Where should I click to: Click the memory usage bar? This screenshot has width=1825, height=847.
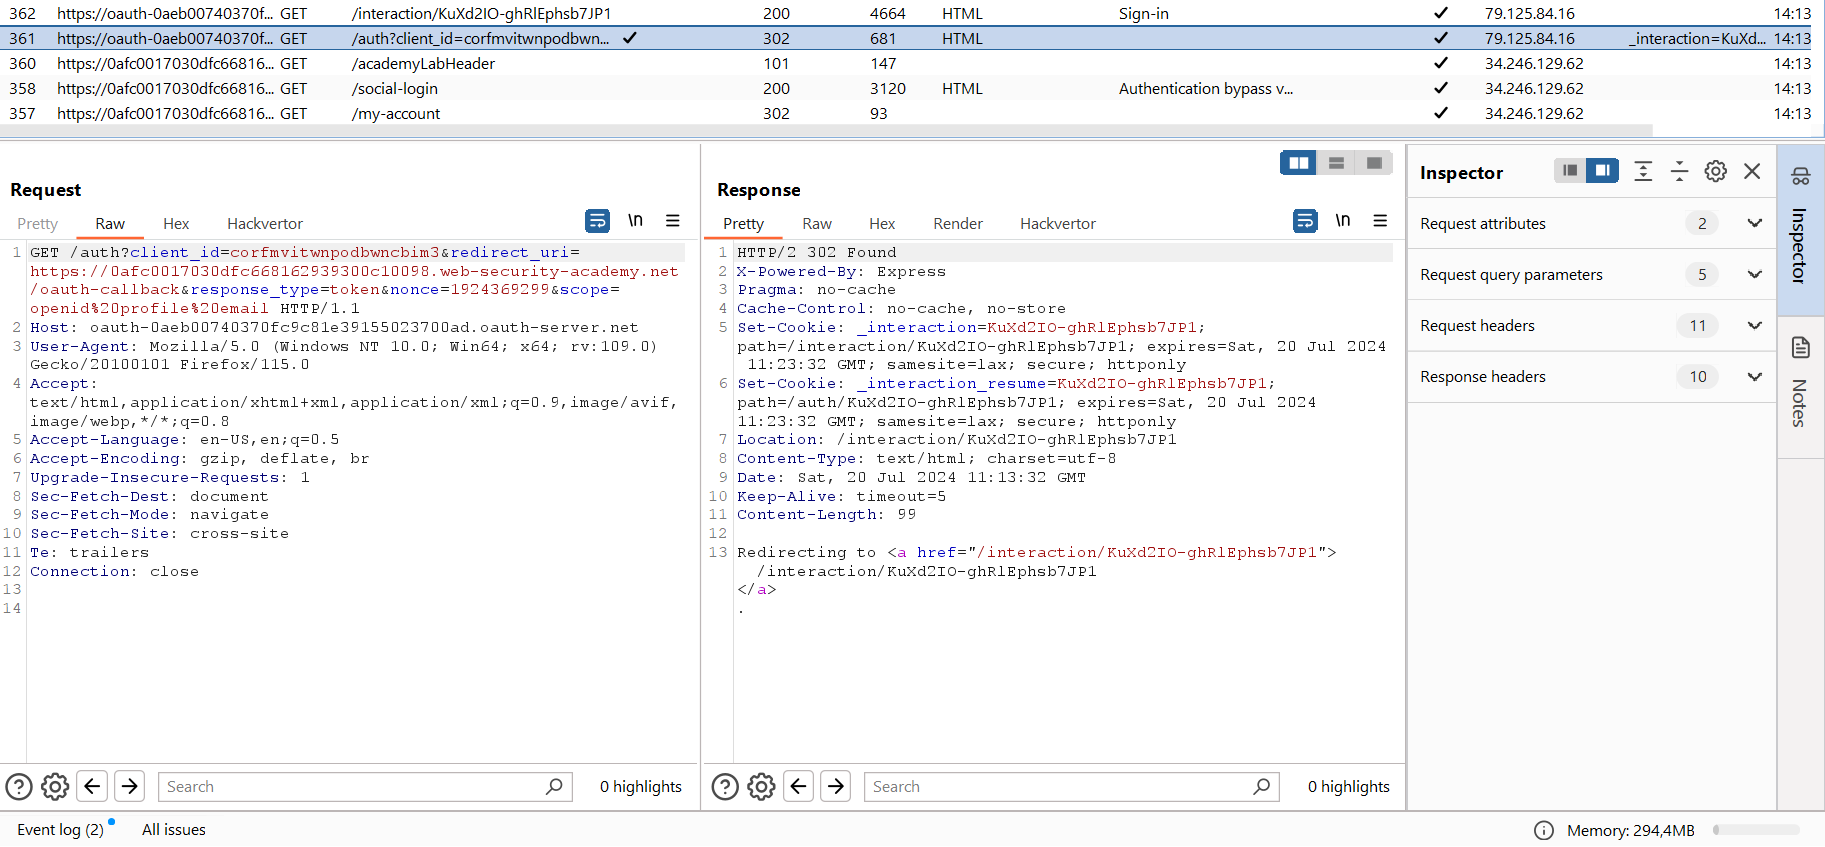1756,830
